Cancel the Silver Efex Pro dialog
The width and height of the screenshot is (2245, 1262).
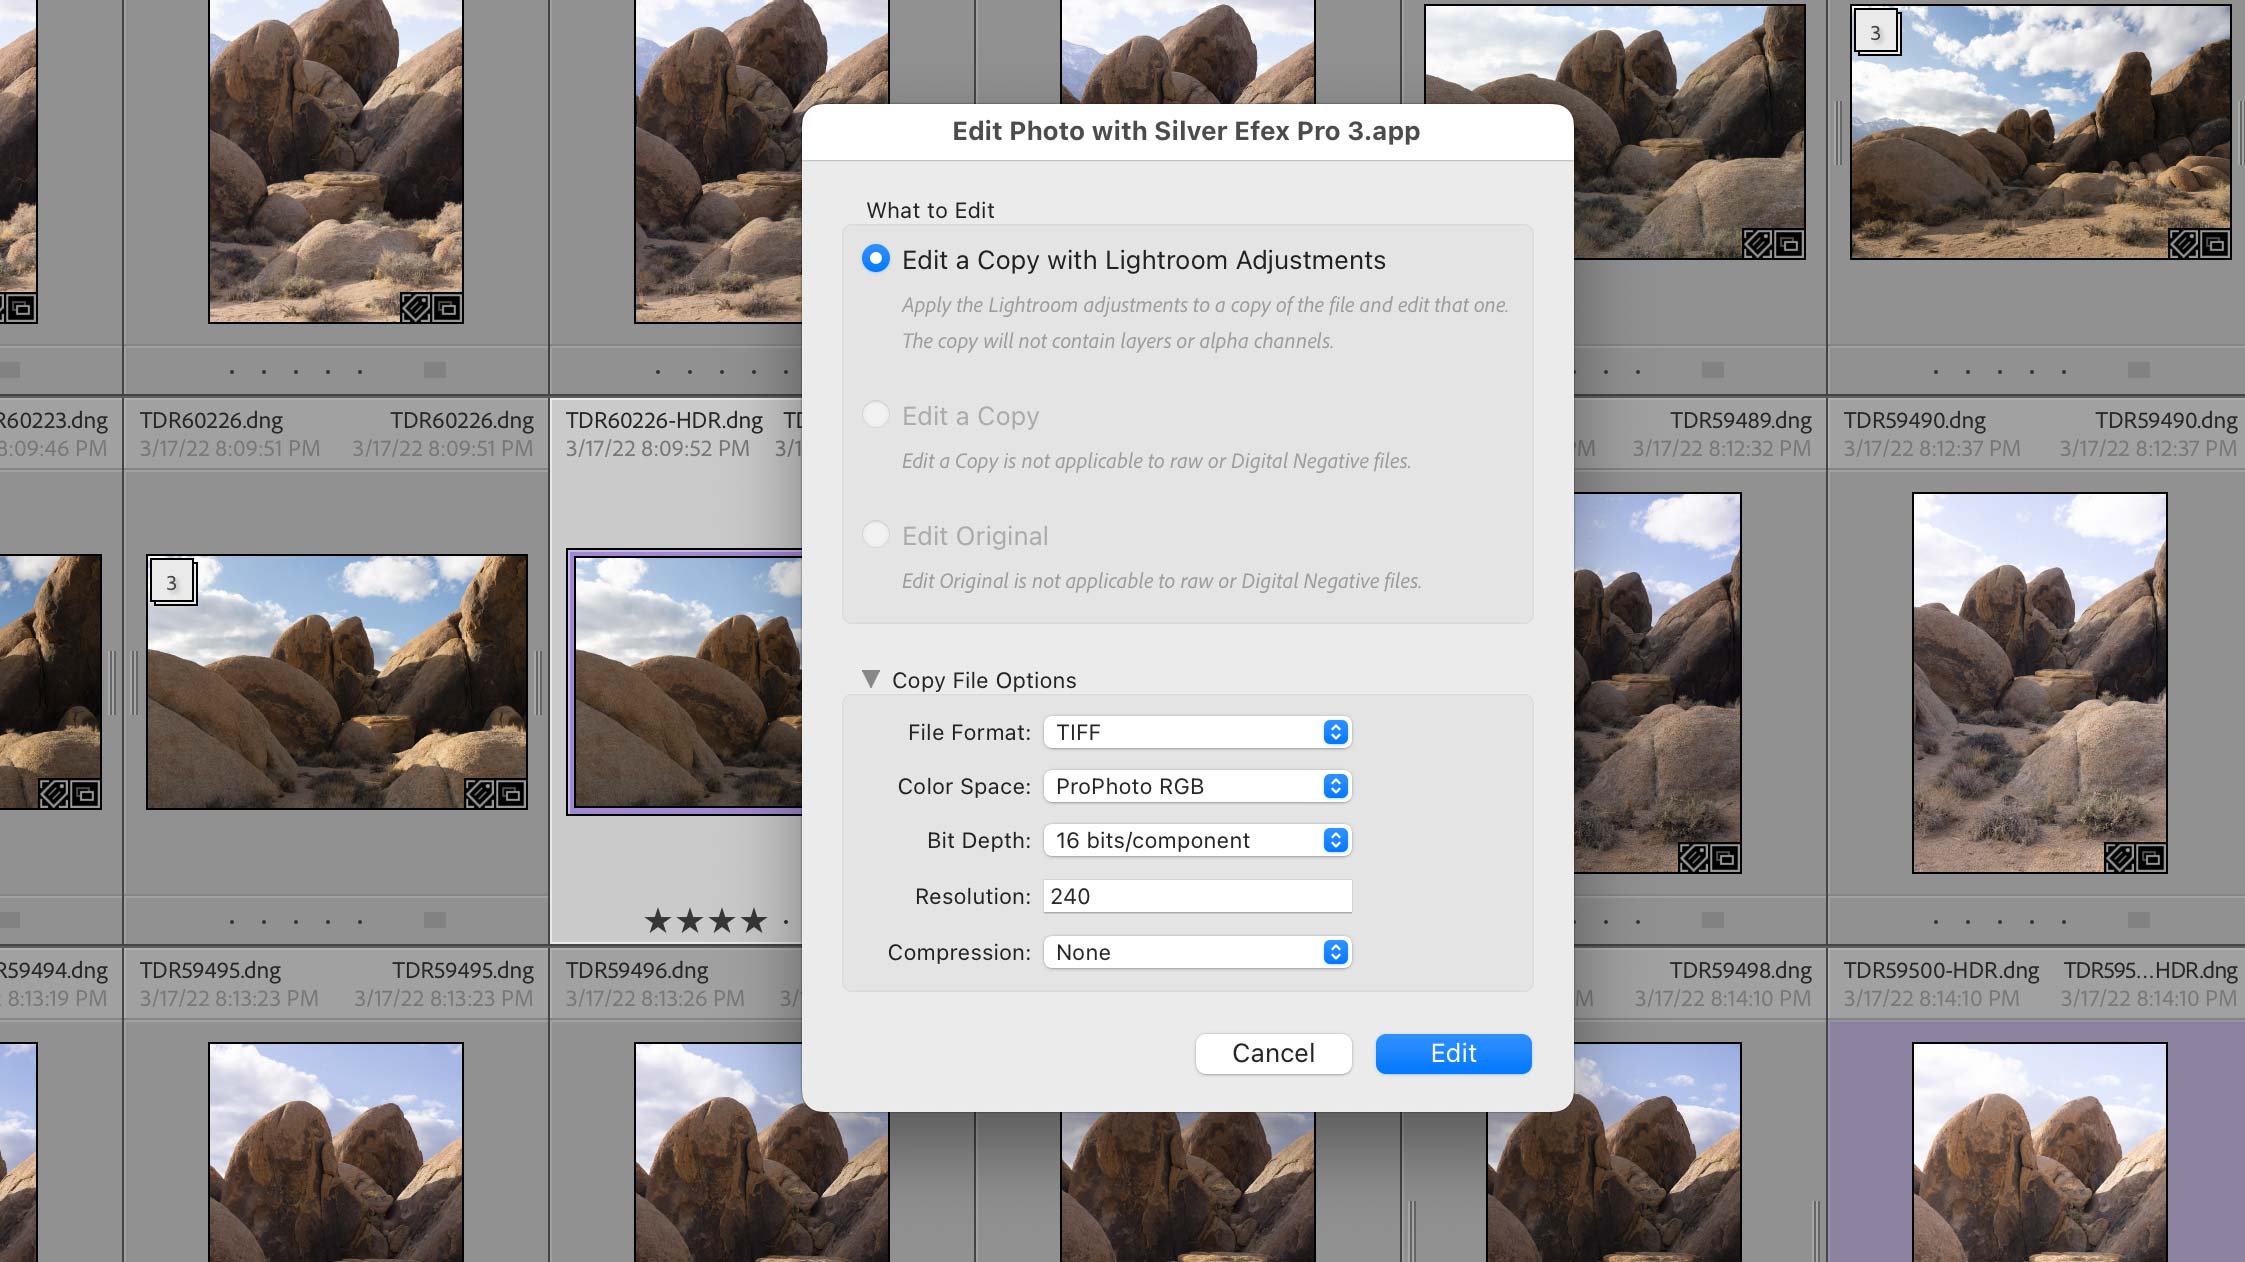(1273, 1053)
